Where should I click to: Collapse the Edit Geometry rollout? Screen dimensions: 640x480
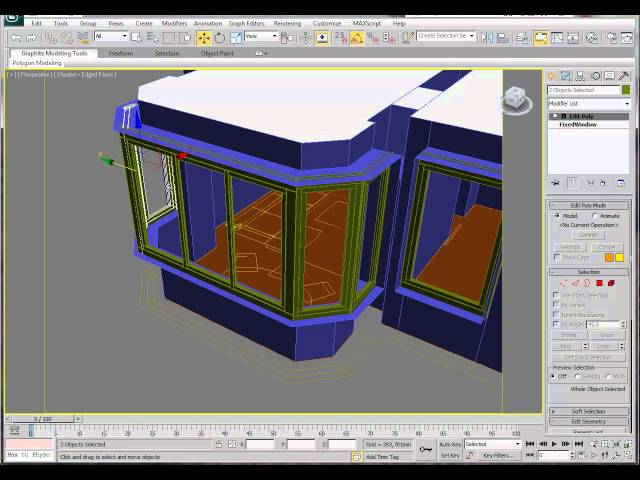pyautogui.click(x=589, y=422)
